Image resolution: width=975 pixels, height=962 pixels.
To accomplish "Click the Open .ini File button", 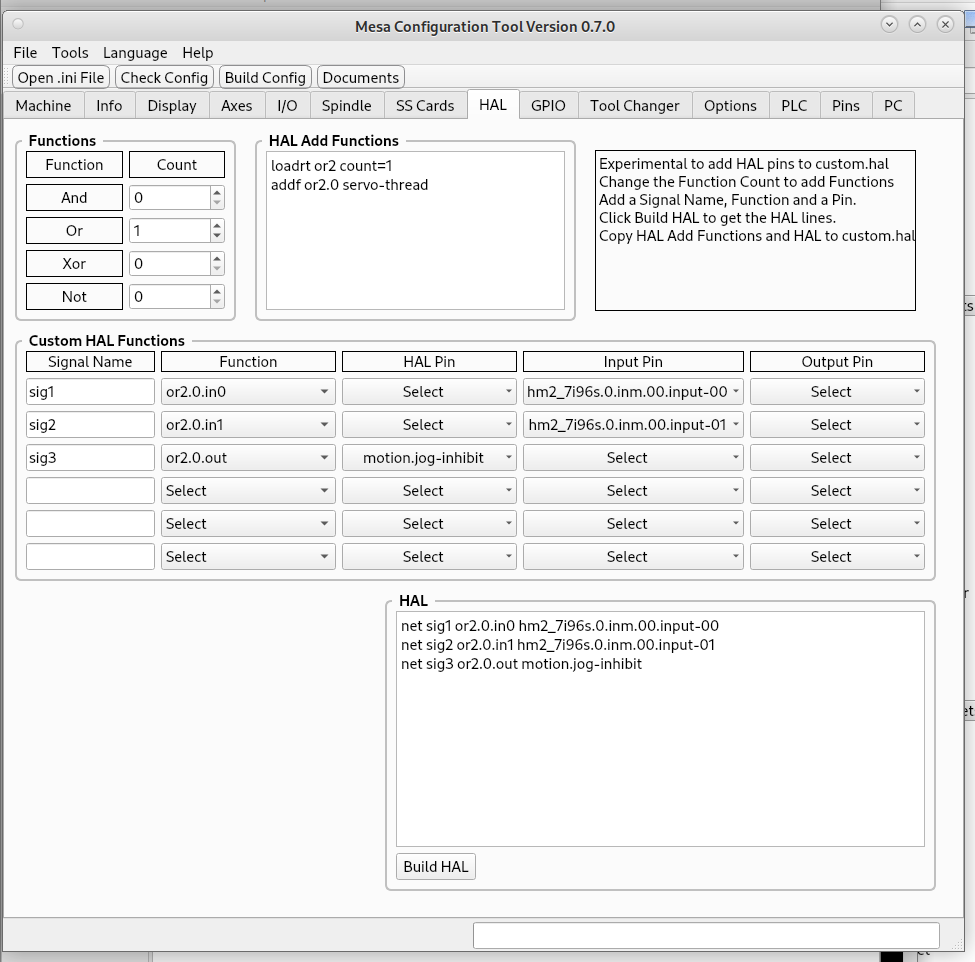I will 61,78.
